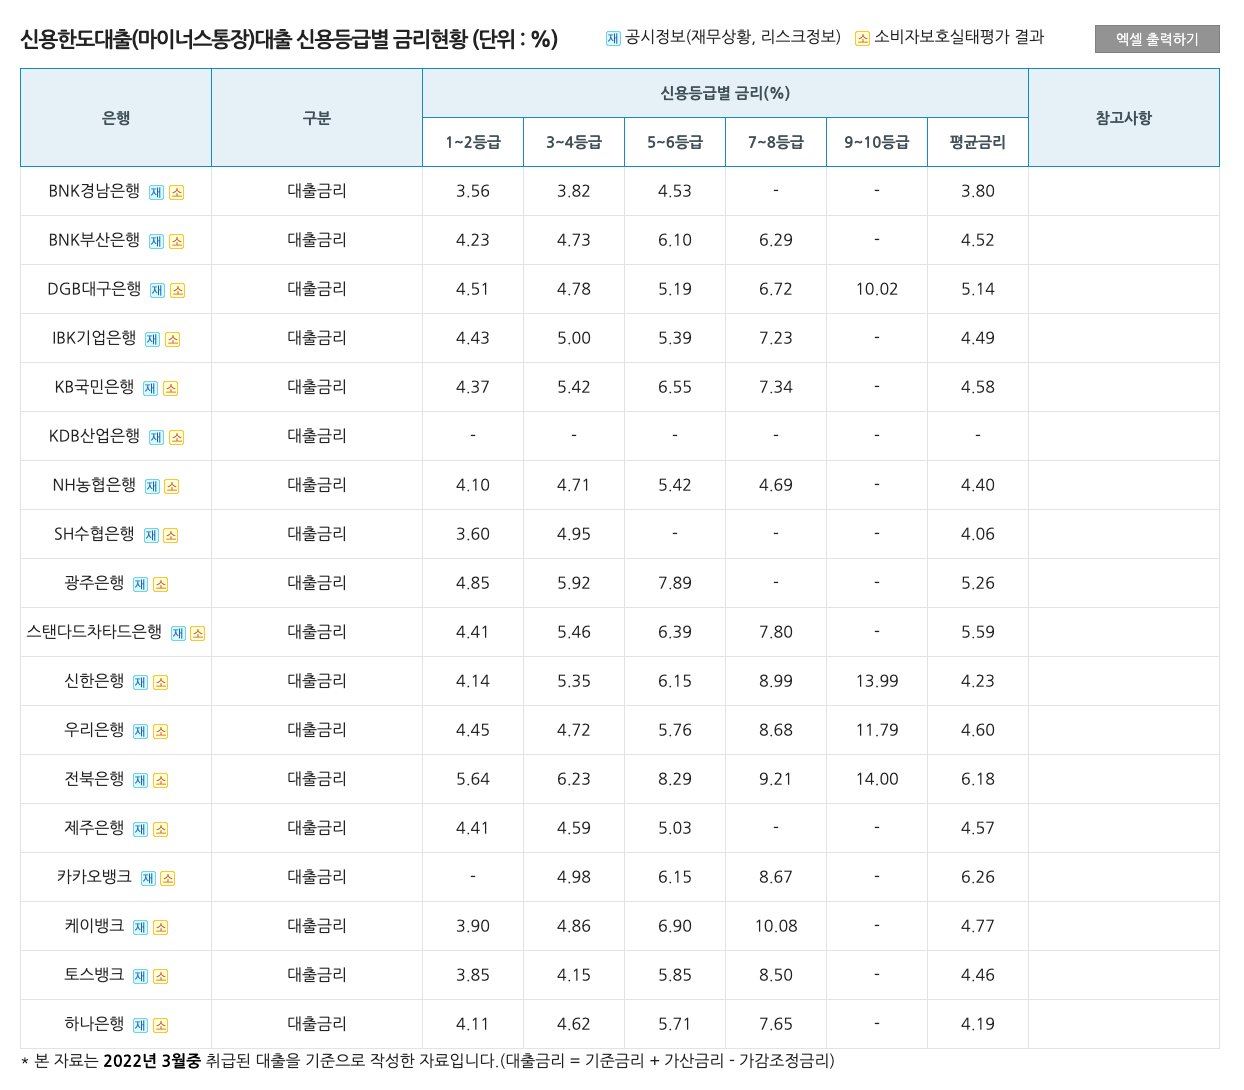Open KB국민은행 재 disclosure info icon

[x=150, y=389]
